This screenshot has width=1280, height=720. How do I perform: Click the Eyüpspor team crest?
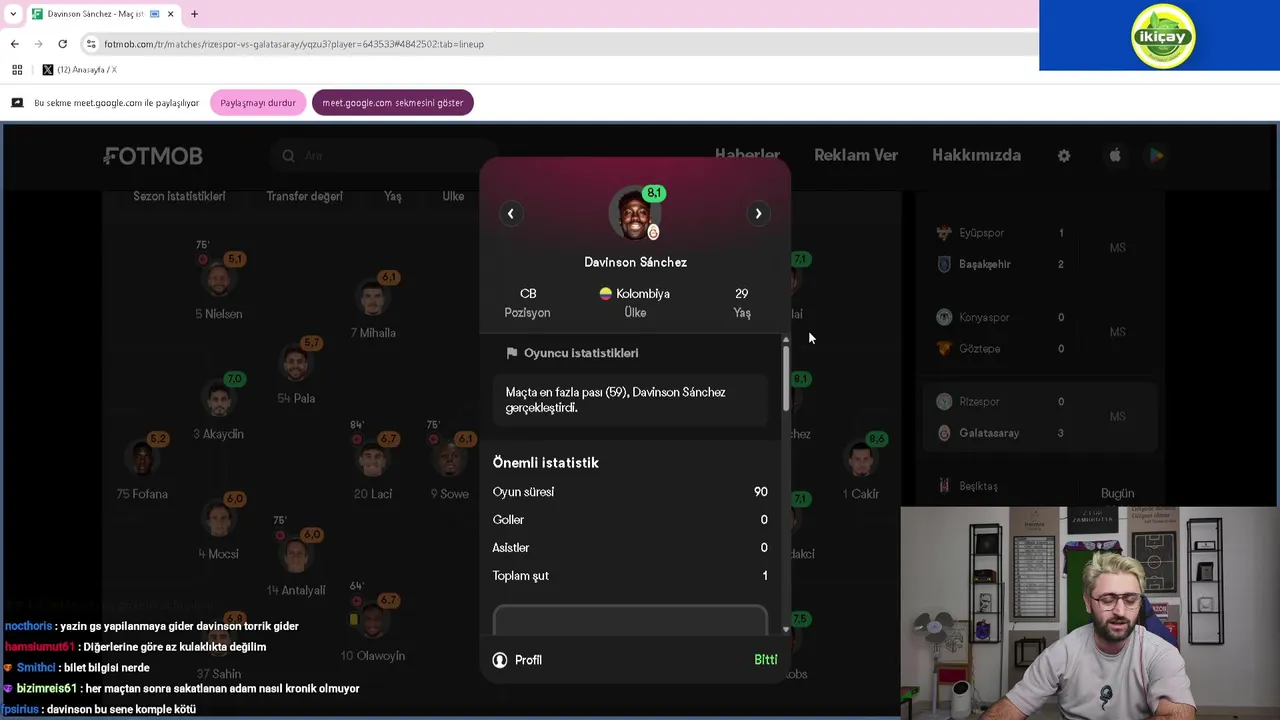(x=943, y=233)
